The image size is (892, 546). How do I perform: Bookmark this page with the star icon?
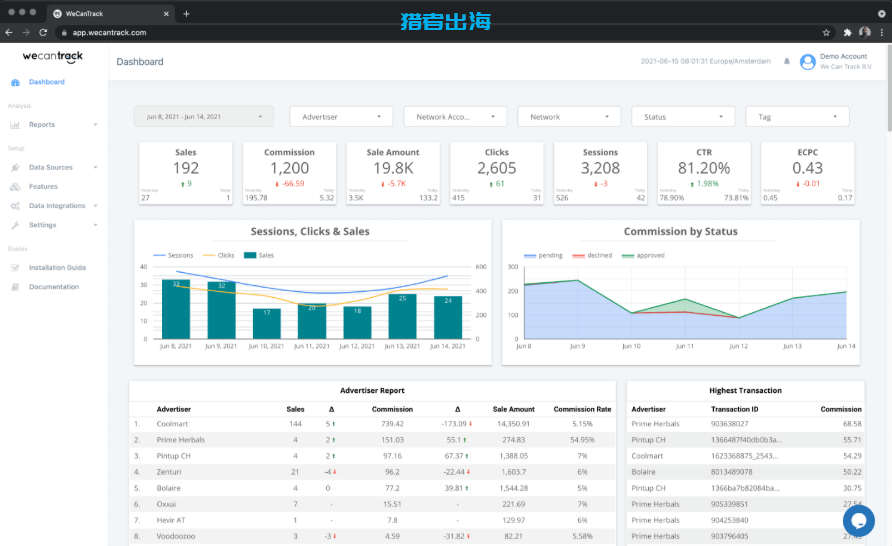tap(826, 32)
